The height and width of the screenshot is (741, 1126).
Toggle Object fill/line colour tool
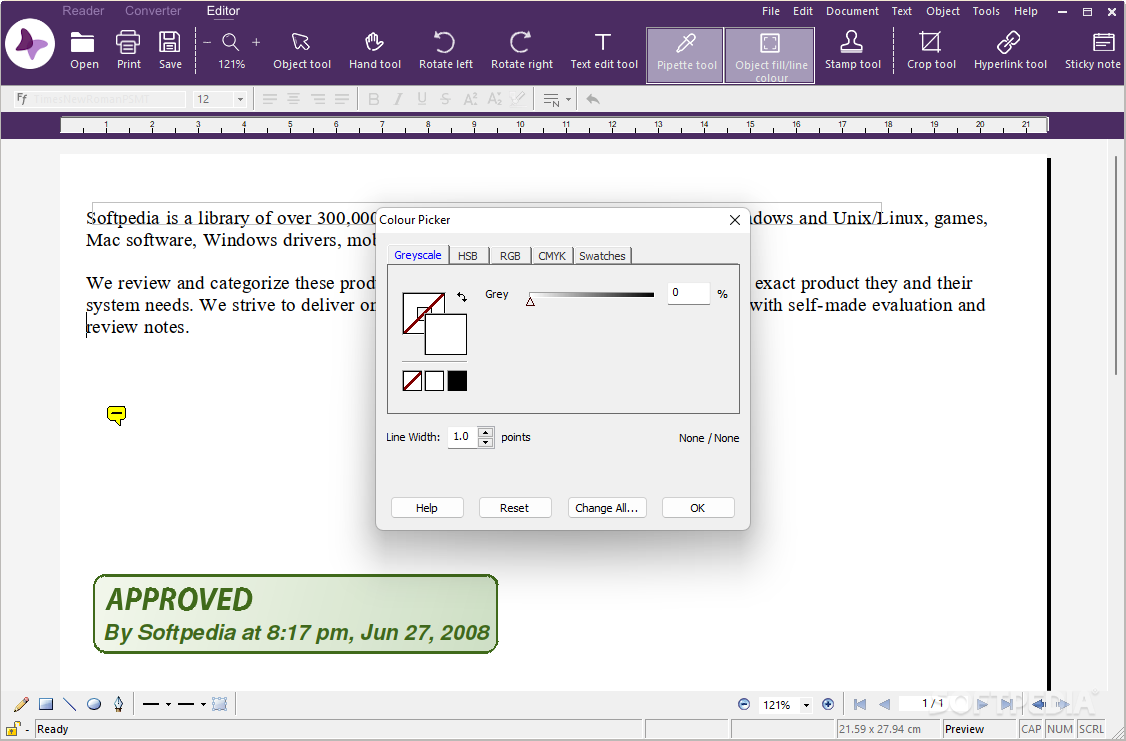click(770, 55)
